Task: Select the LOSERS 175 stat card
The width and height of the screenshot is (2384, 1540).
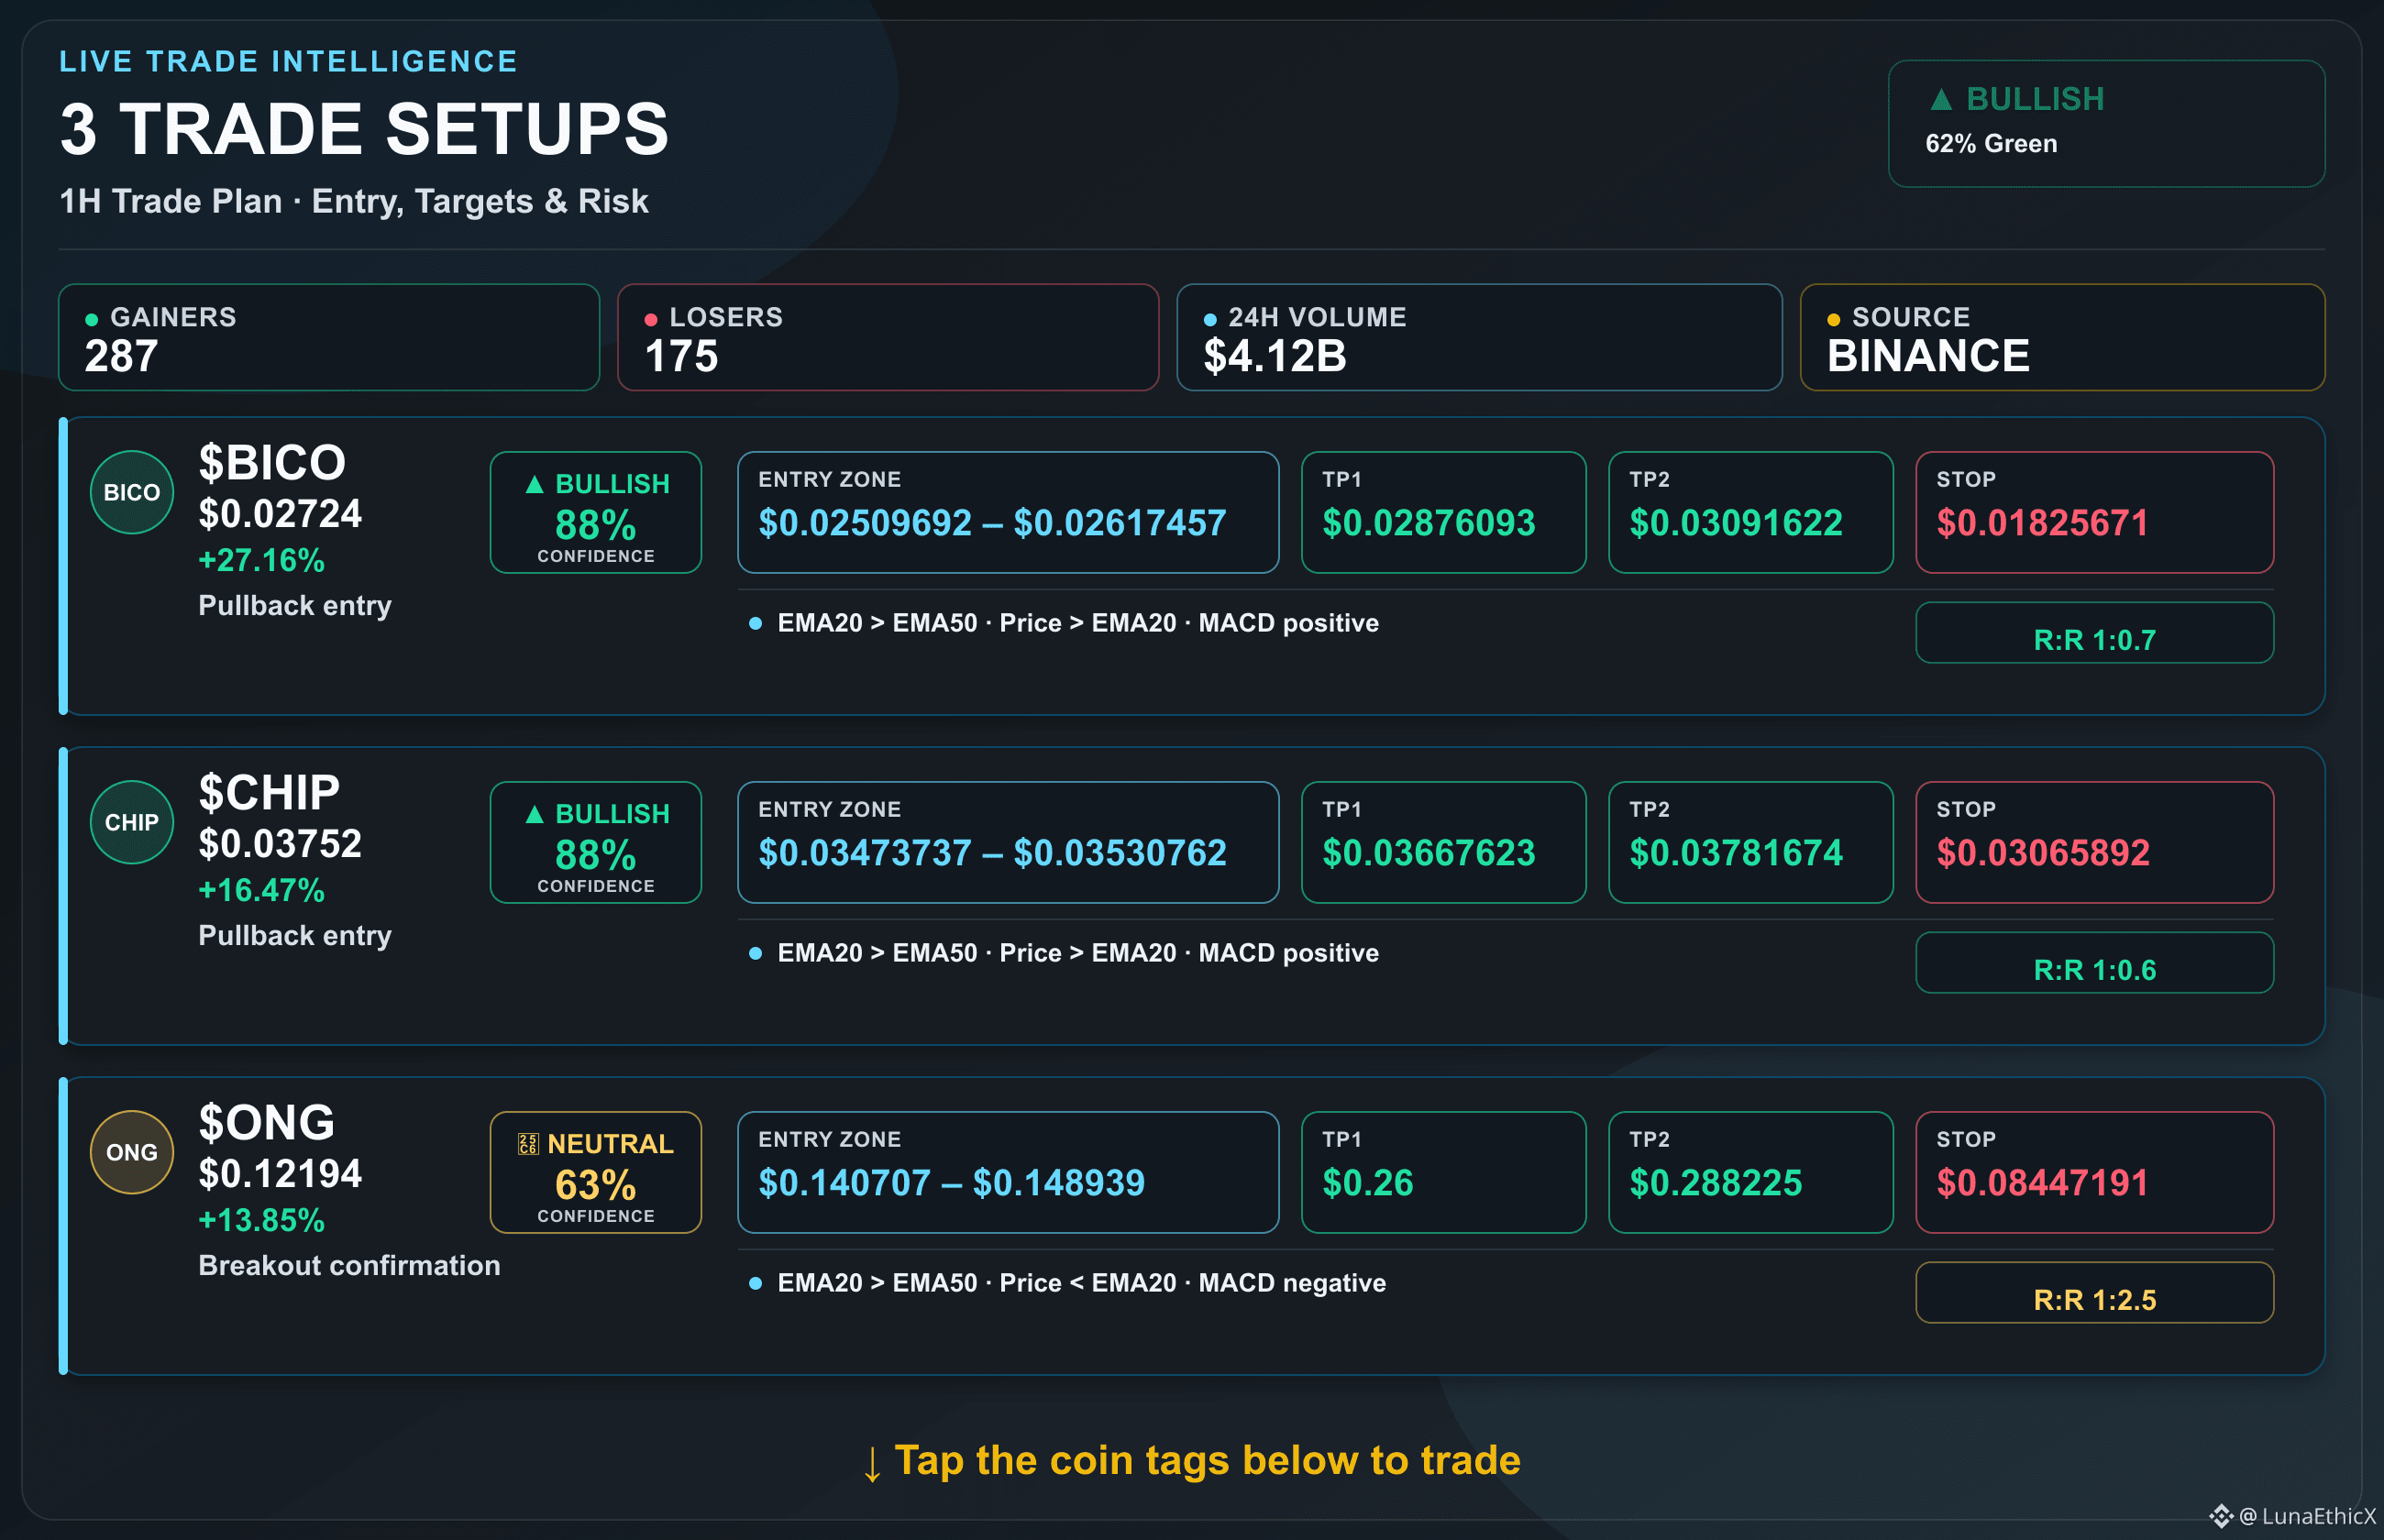Action: click(888, 337)
